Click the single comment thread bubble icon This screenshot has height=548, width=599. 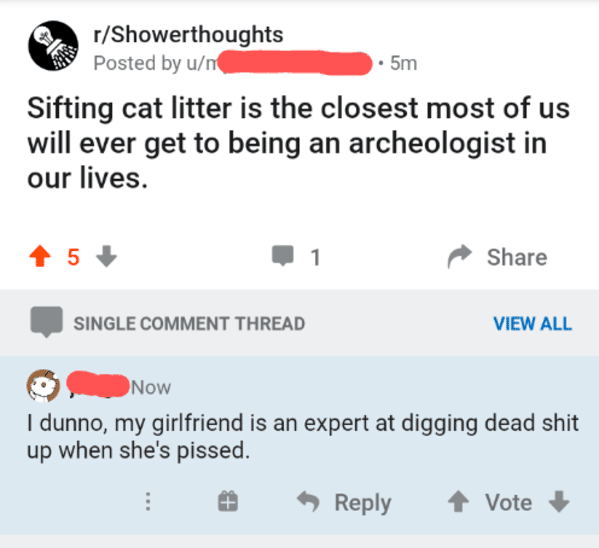(47, 322)
